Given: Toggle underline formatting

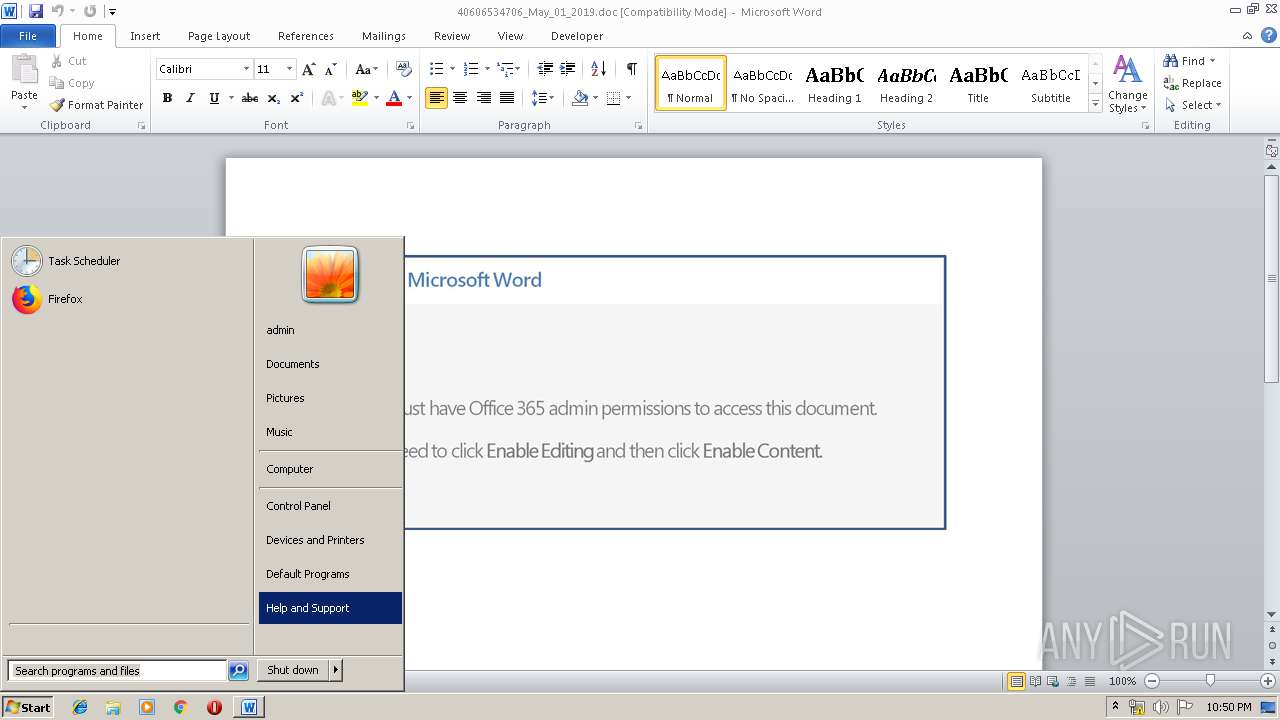Looking at the screenshot, I should (214, 98).
